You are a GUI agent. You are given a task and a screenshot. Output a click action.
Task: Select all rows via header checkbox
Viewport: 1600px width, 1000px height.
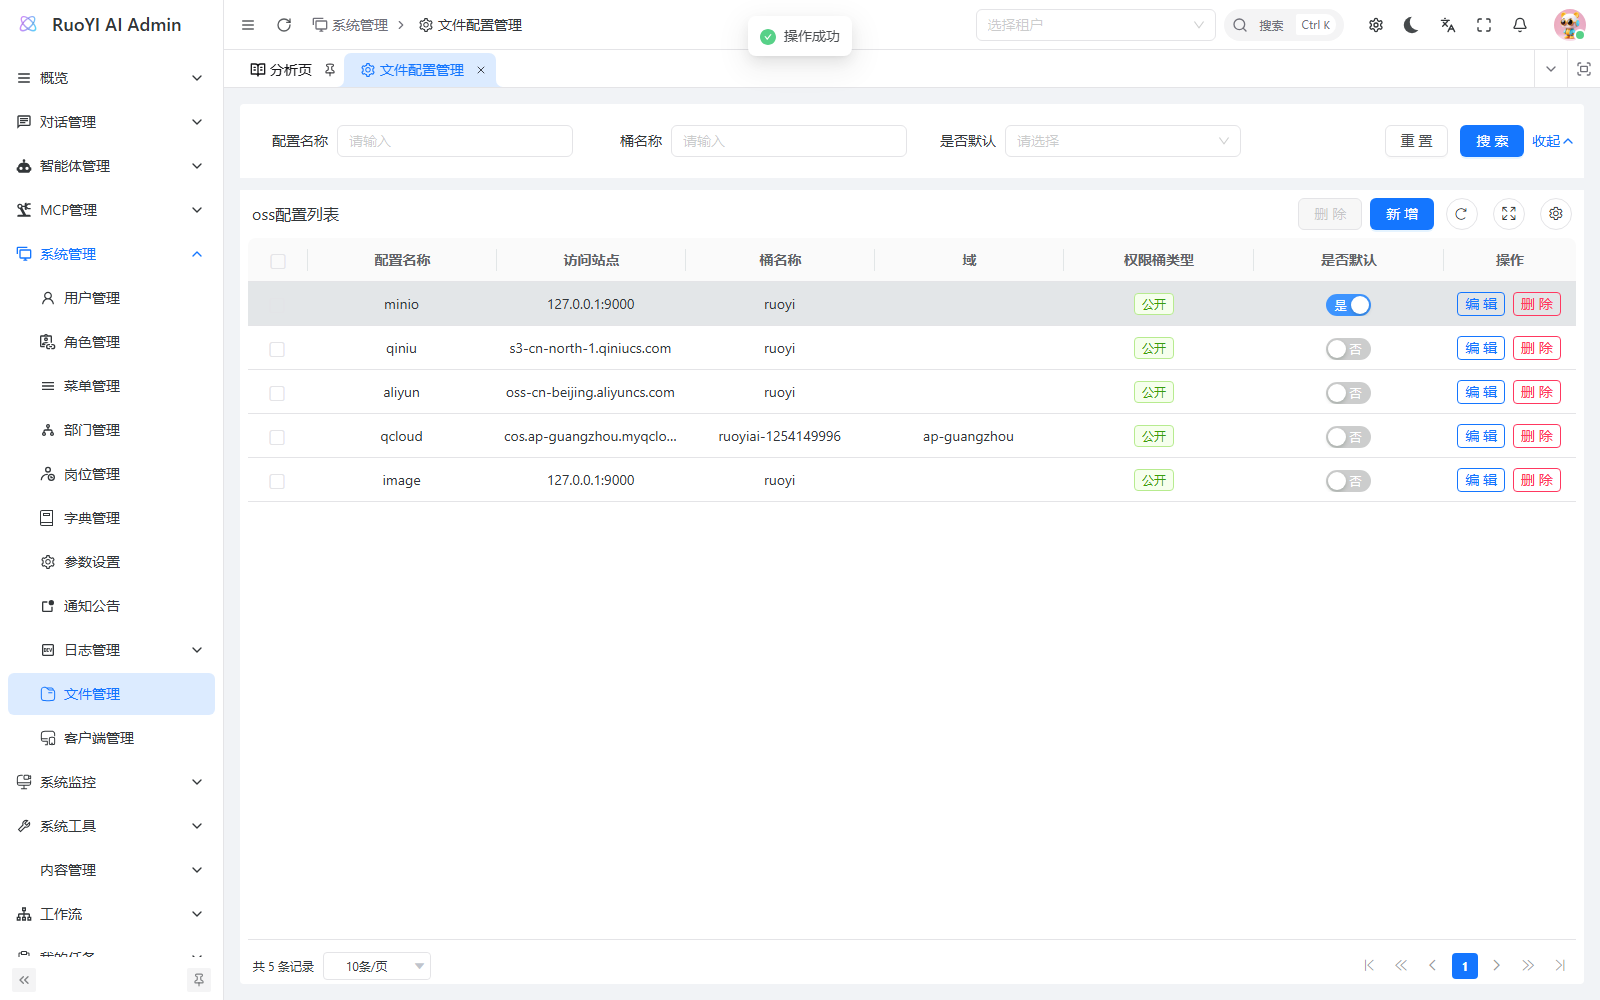tap(278, 261)
